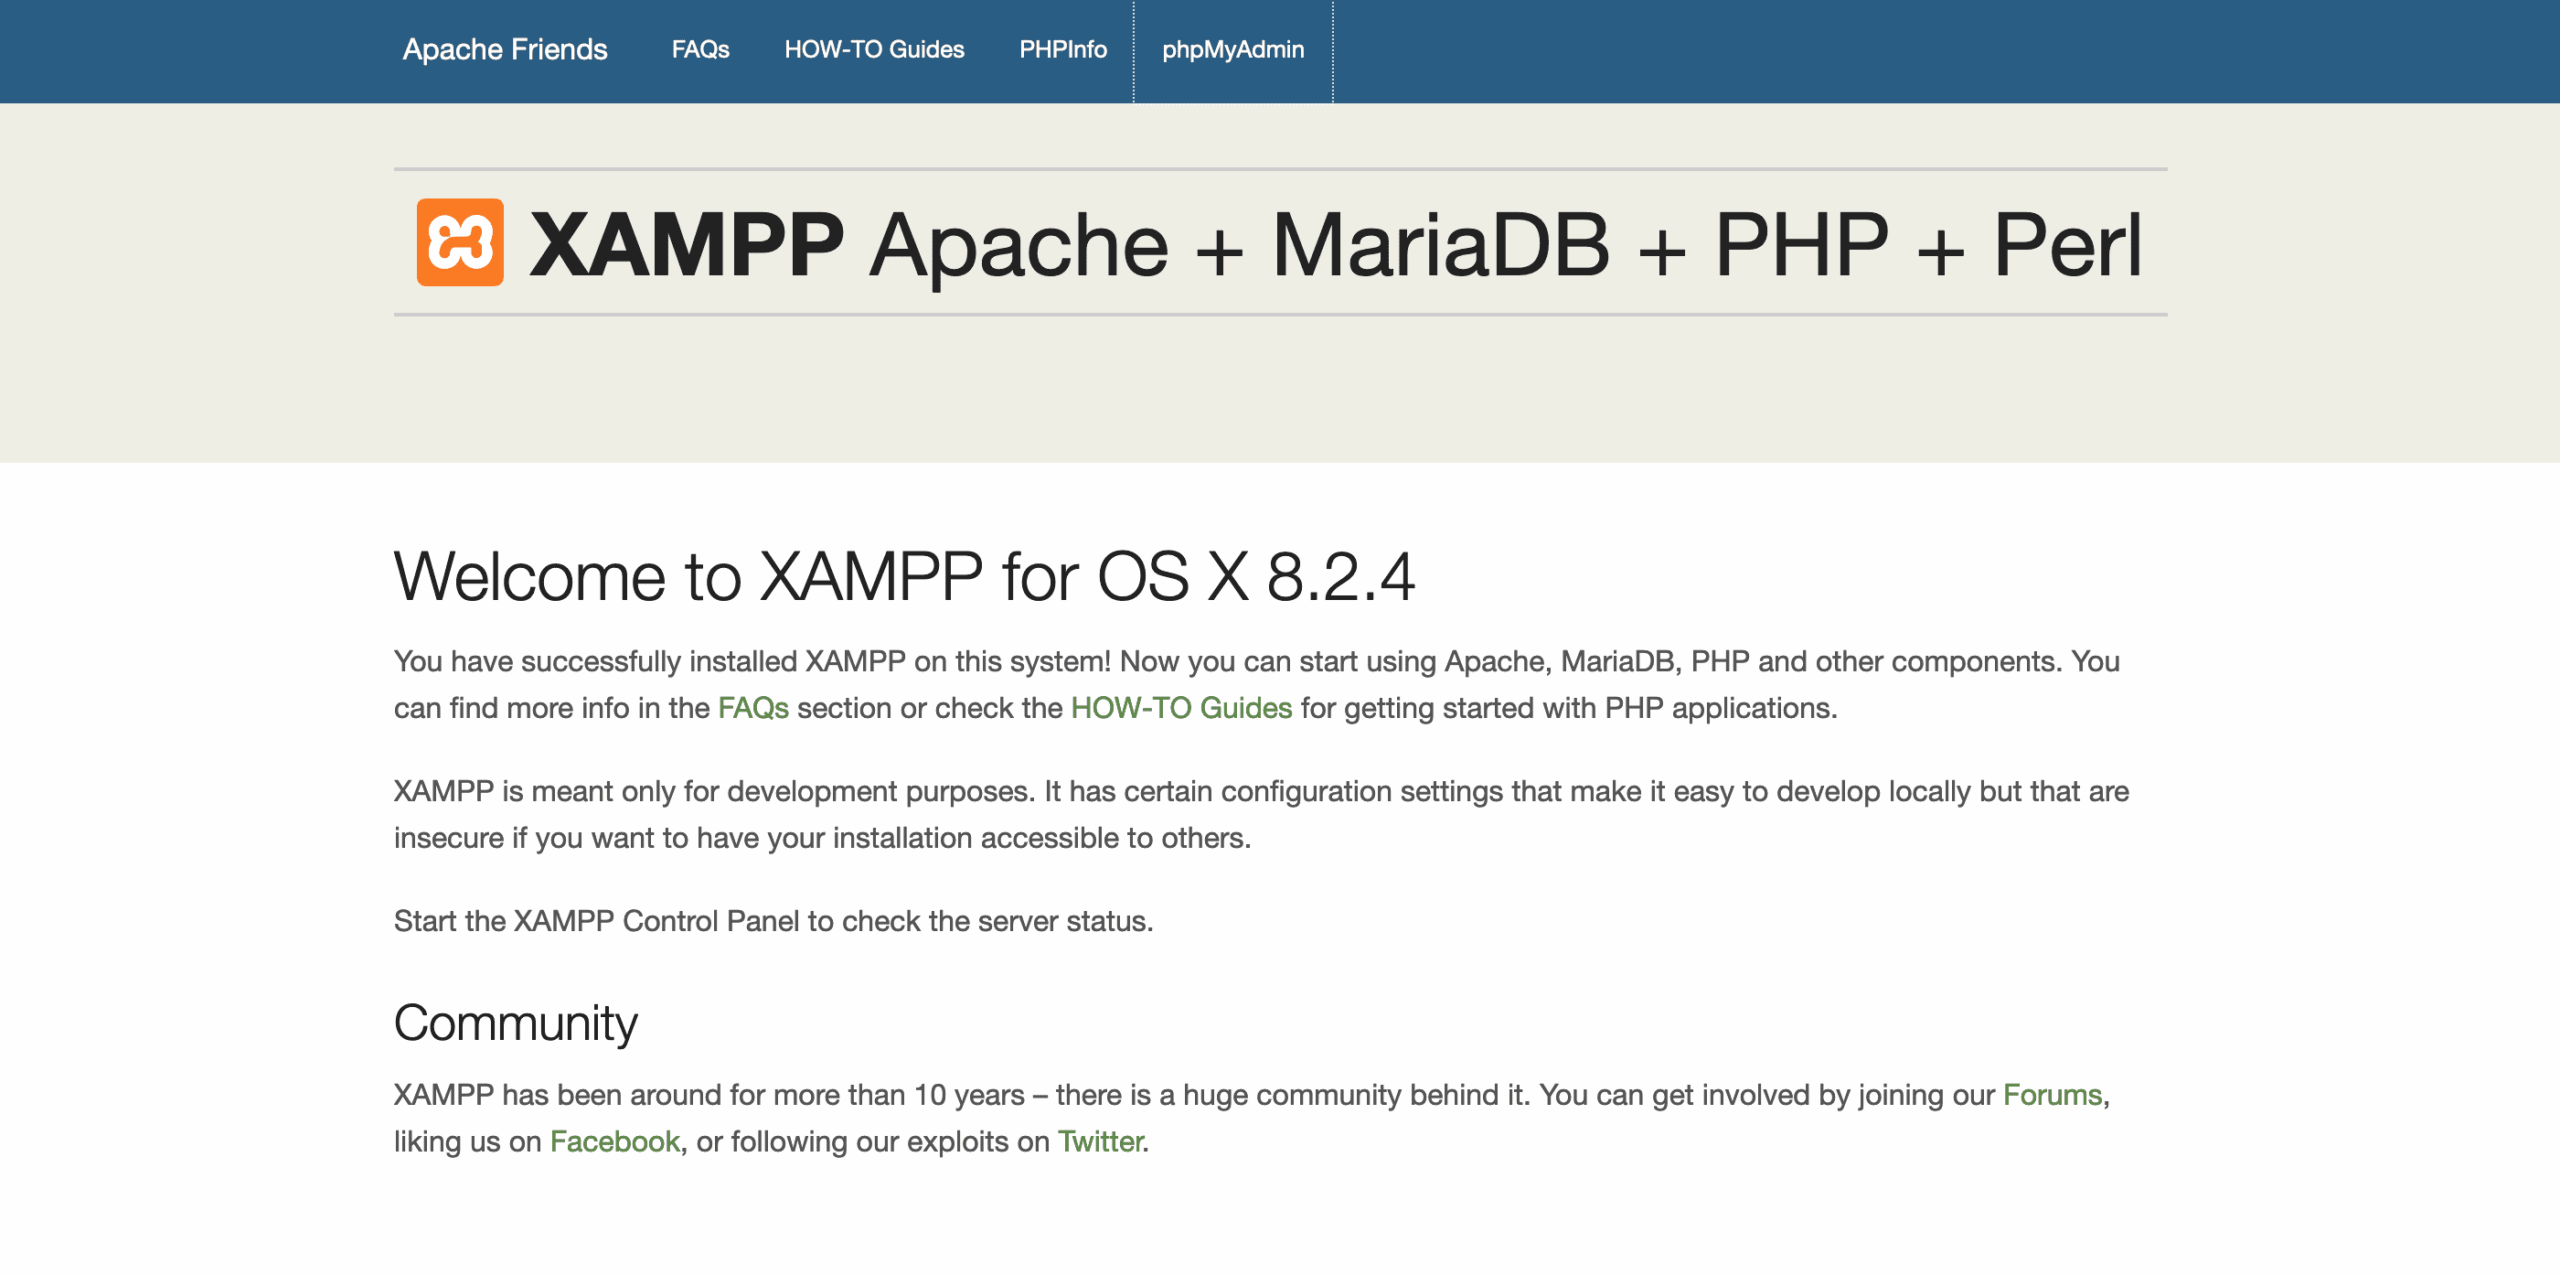This screenshot has width=2560, height=1275.
Task: Select HOW-TO Guides in the top navigation
Action: 874,50
